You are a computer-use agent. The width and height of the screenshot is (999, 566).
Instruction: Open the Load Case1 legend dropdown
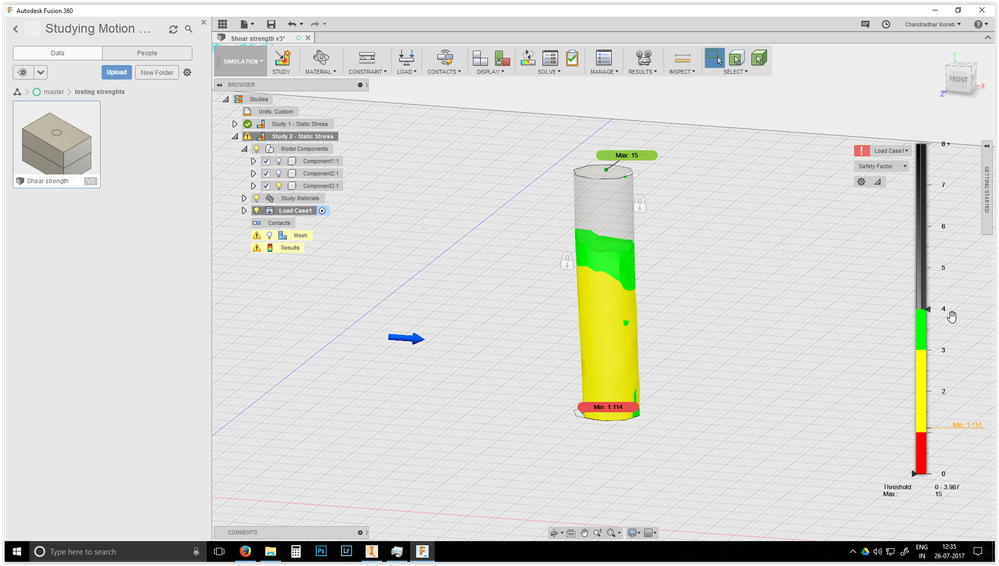pyautogui.click(x=891, y=151)
